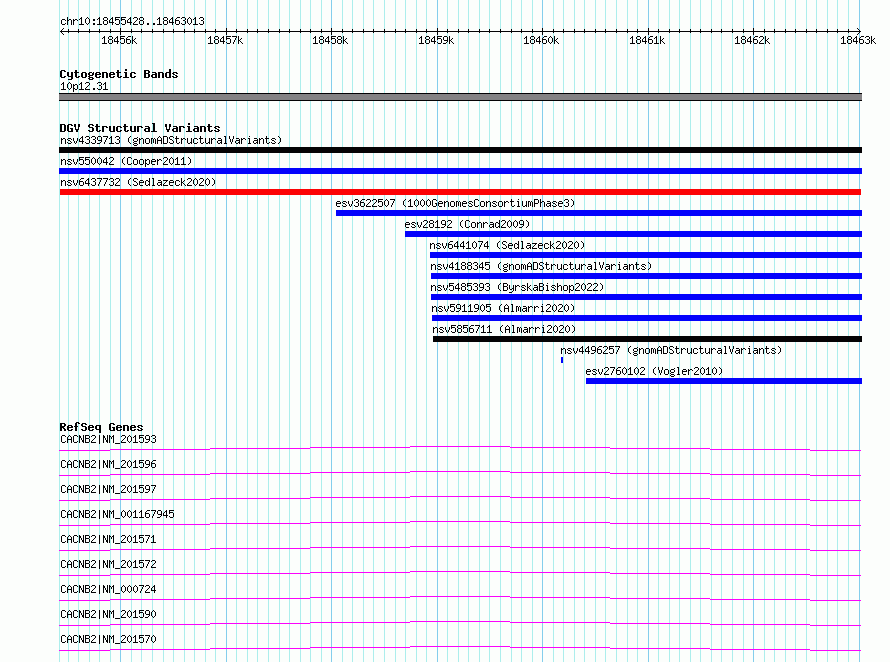Open transcript label CACNB2|NM_201597
The image size is (890, 662).
click(108, 489)
